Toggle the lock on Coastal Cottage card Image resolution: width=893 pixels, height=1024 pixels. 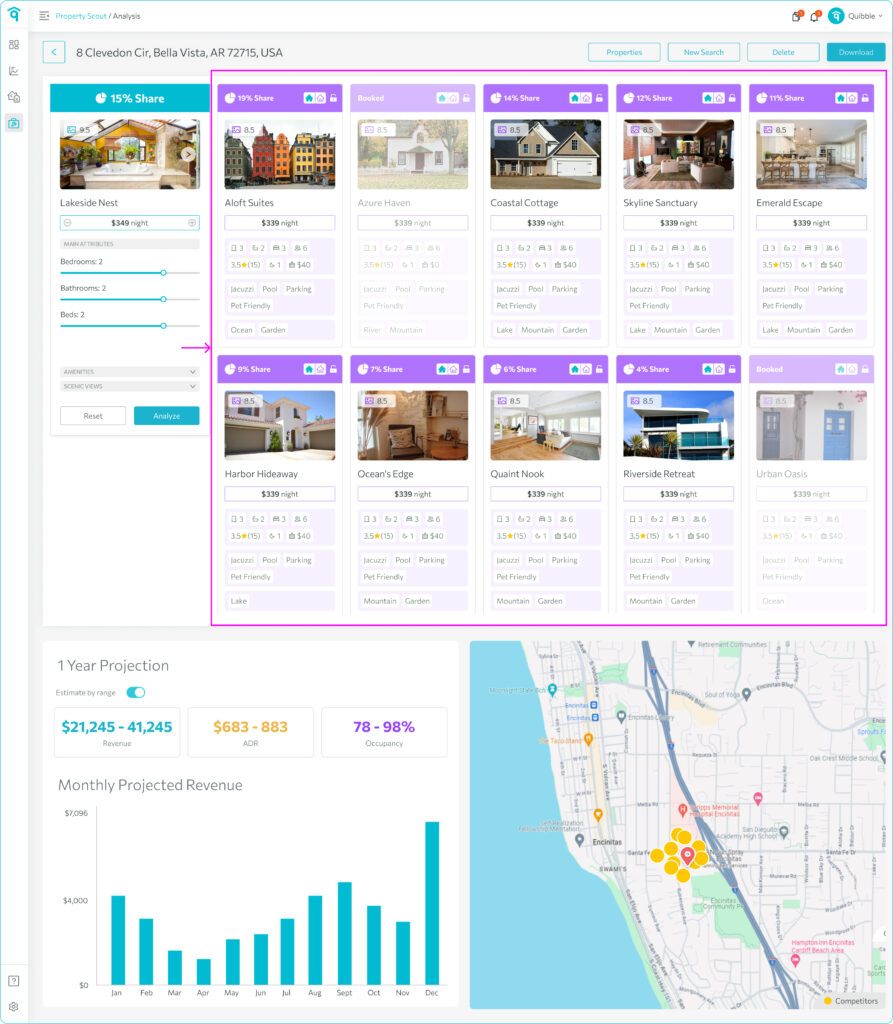click(599, 98)
